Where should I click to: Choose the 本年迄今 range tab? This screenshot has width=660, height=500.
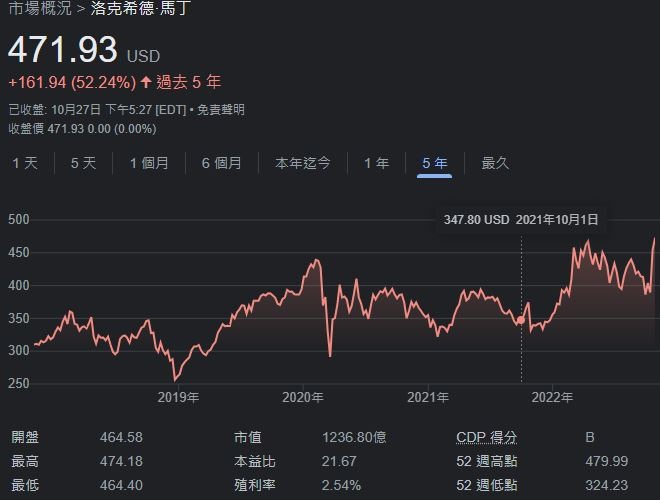pyautogui.click(x=303, y=163)
